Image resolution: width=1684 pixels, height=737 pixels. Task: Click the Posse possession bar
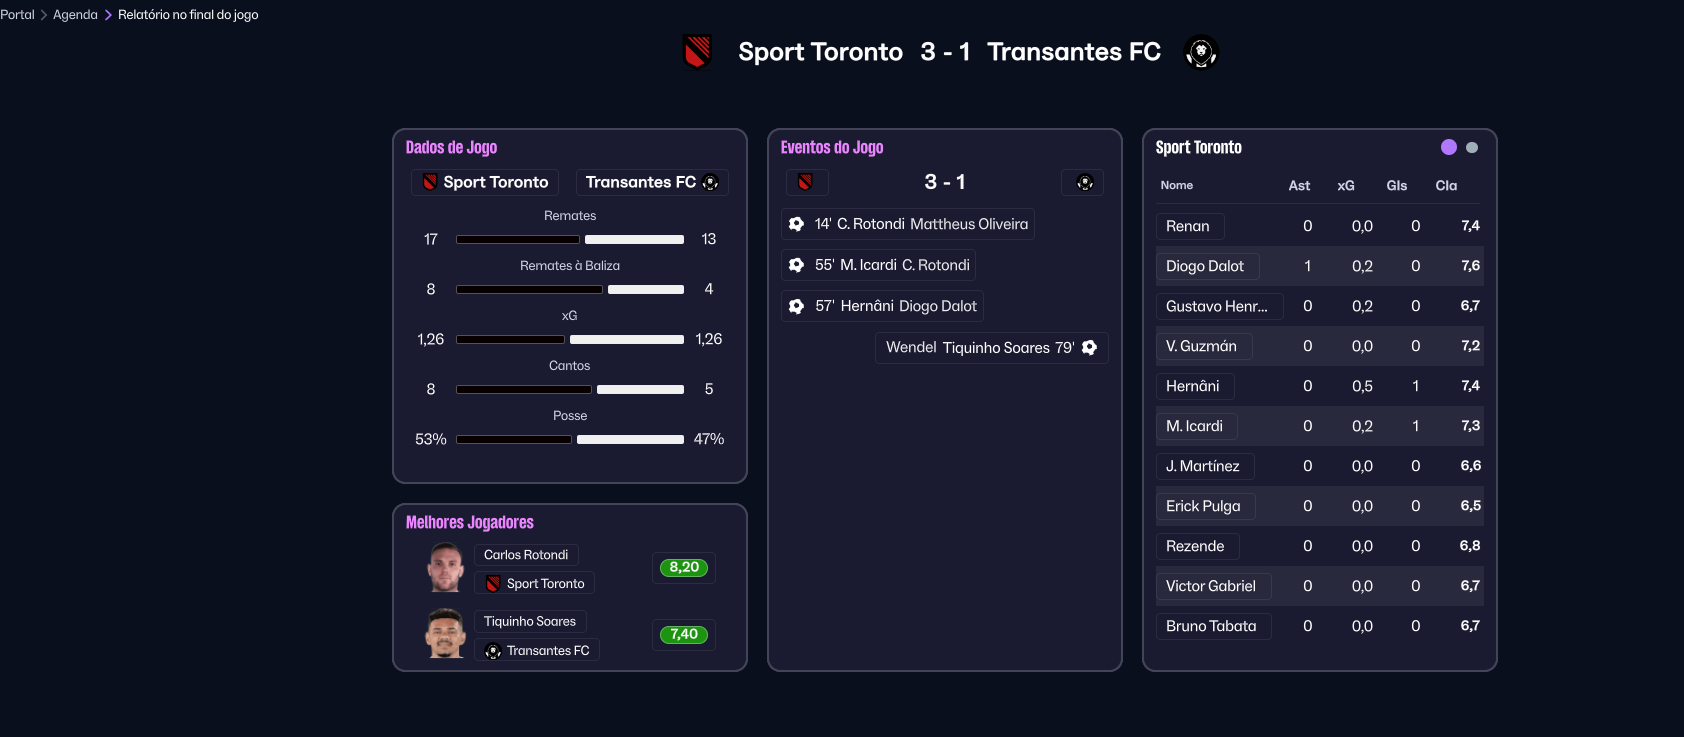[x=570, y=439]
